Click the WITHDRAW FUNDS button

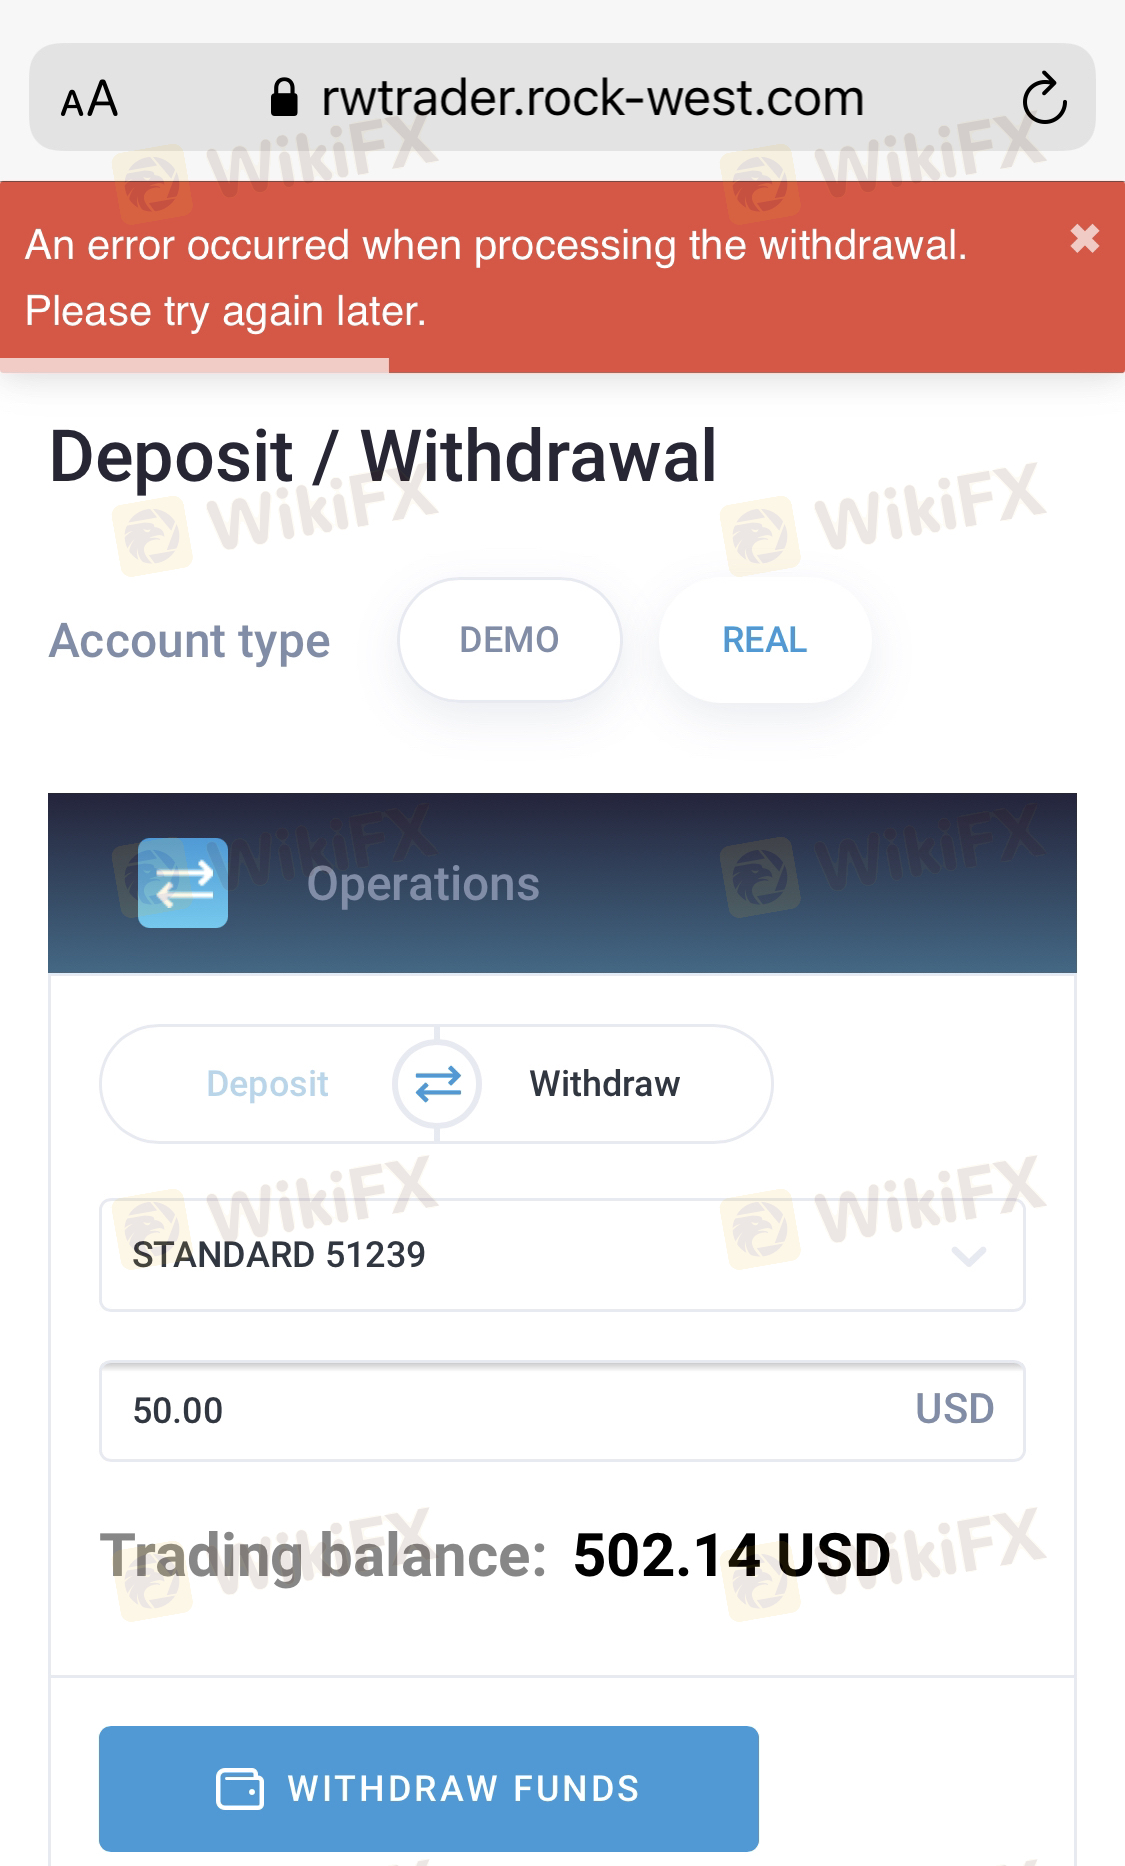pos(429,1789)
